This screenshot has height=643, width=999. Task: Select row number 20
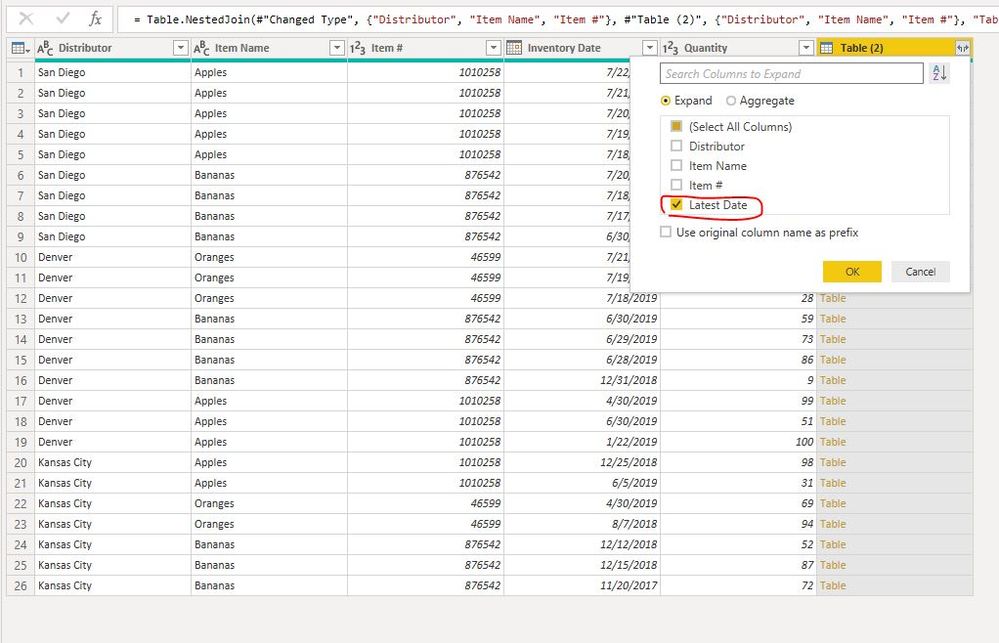[x=20, y=463]
